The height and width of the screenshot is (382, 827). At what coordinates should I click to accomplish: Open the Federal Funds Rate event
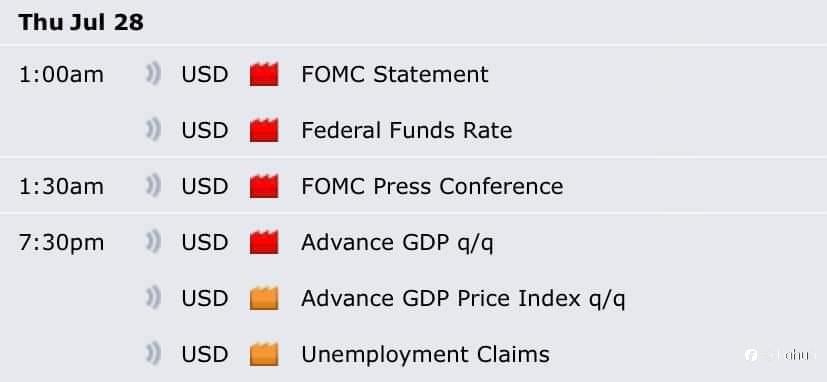coord(407,130)
